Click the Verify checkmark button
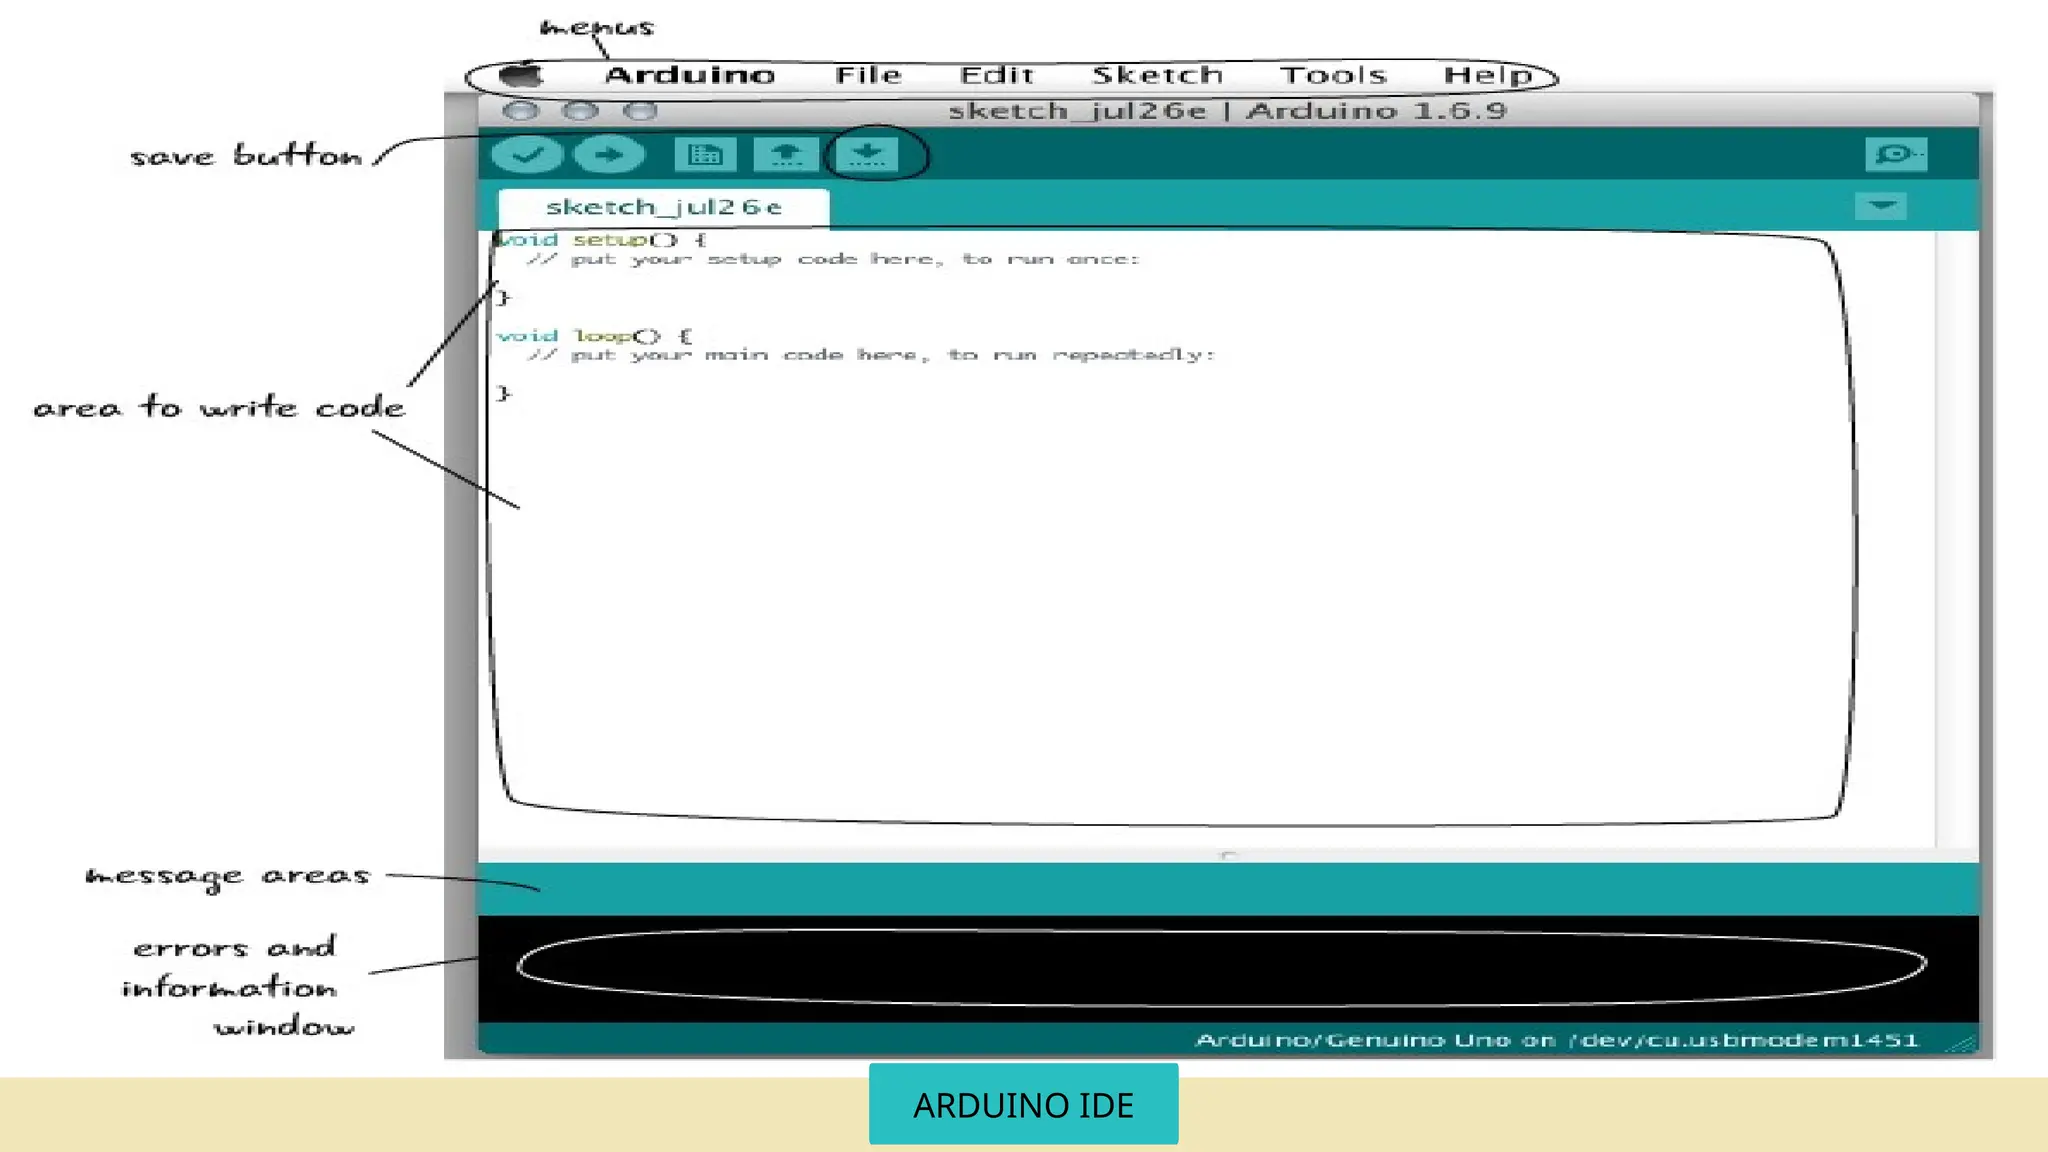The width and height of the screenshot is (2048, 1152). 527,154
